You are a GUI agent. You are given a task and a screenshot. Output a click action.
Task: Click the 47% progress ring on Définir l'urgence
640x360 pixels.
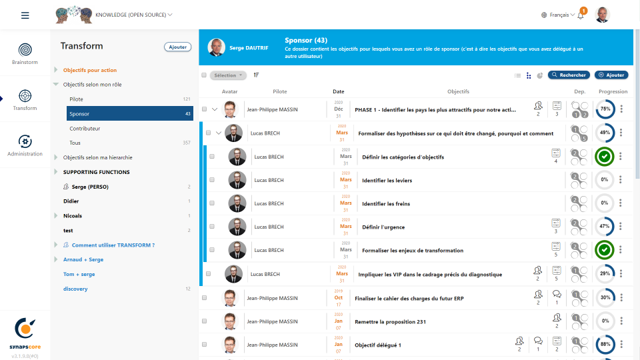(x=604, y=226)
